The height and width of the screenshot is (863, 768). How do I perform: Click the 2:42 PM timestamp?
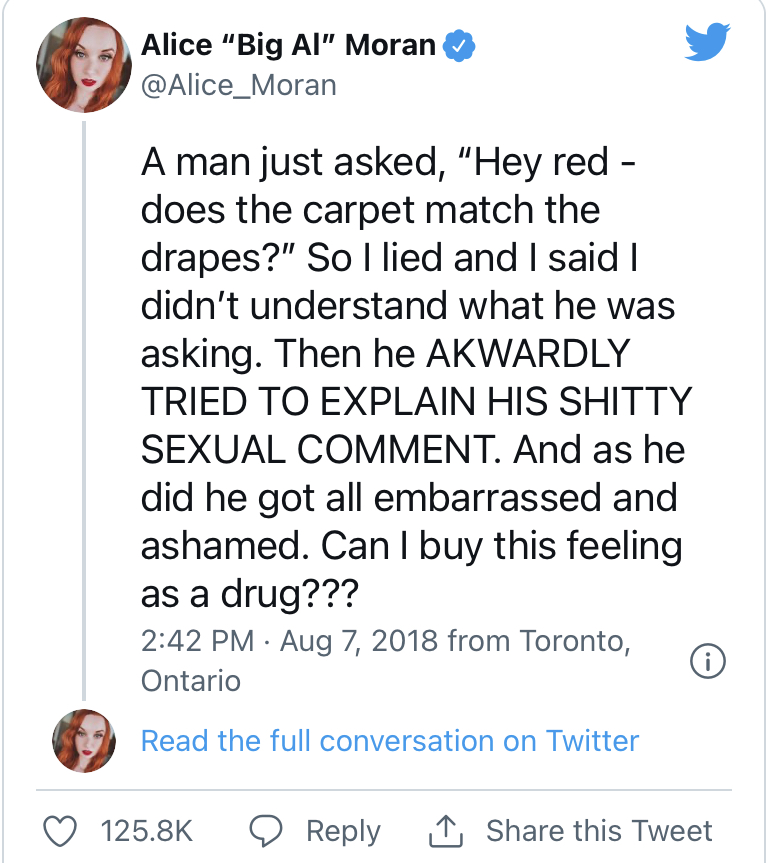coord(198,641)
